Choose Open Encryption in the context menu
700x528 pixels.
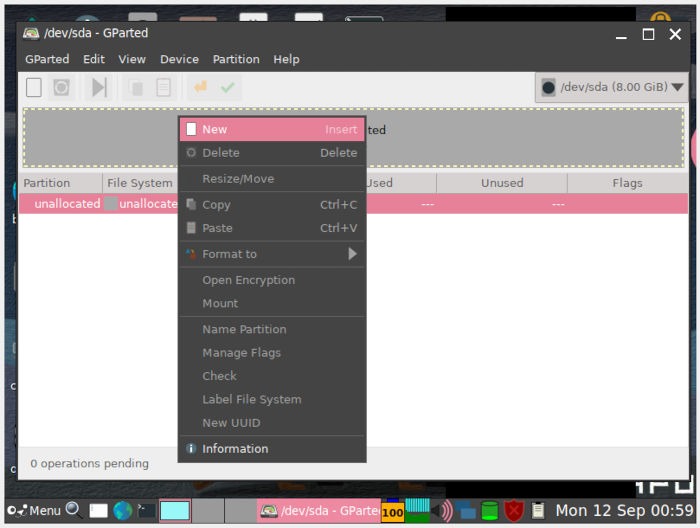pyautogui.click(x=272, y=280)
